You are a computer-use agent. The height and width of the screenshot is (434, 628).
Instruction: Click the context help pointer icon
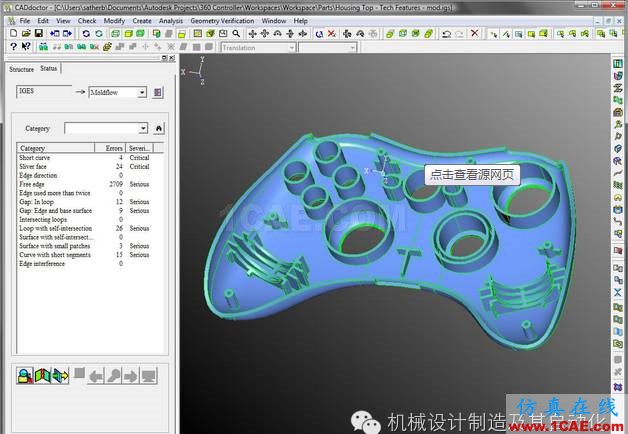click(x=26, y=47)
